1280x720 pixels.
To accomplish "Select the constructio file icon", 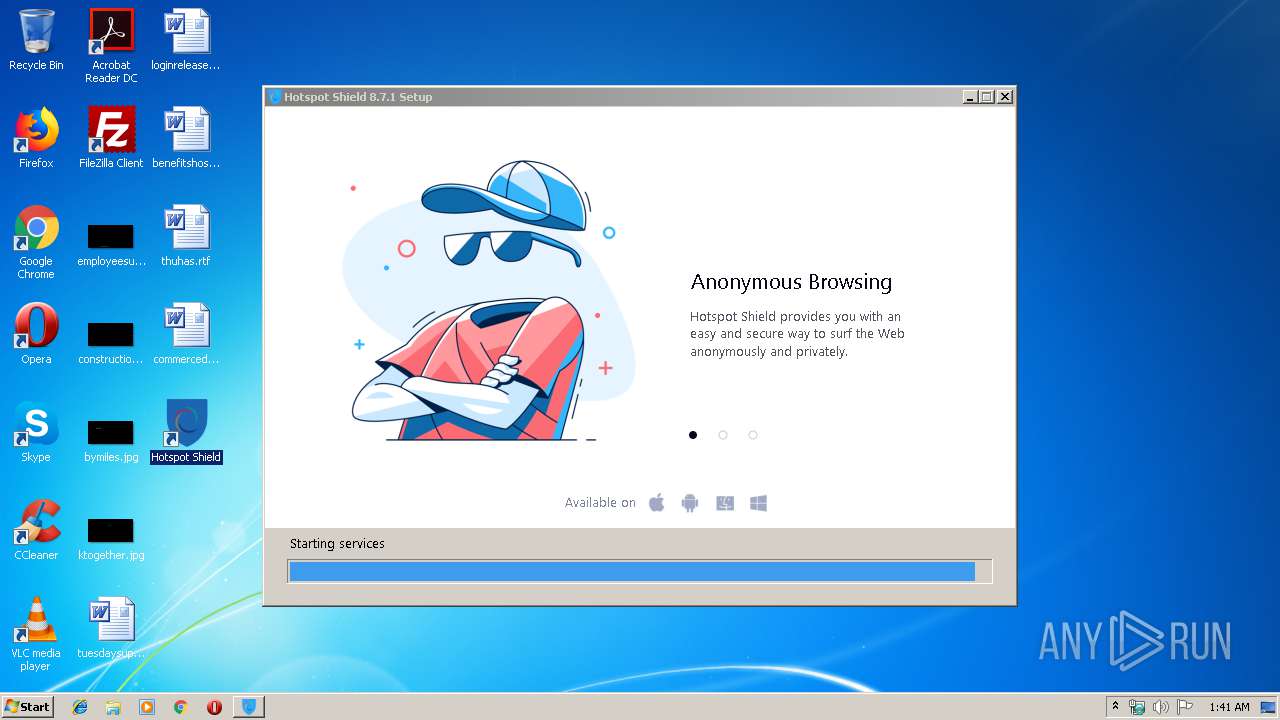I will click(x=111, y=341).
